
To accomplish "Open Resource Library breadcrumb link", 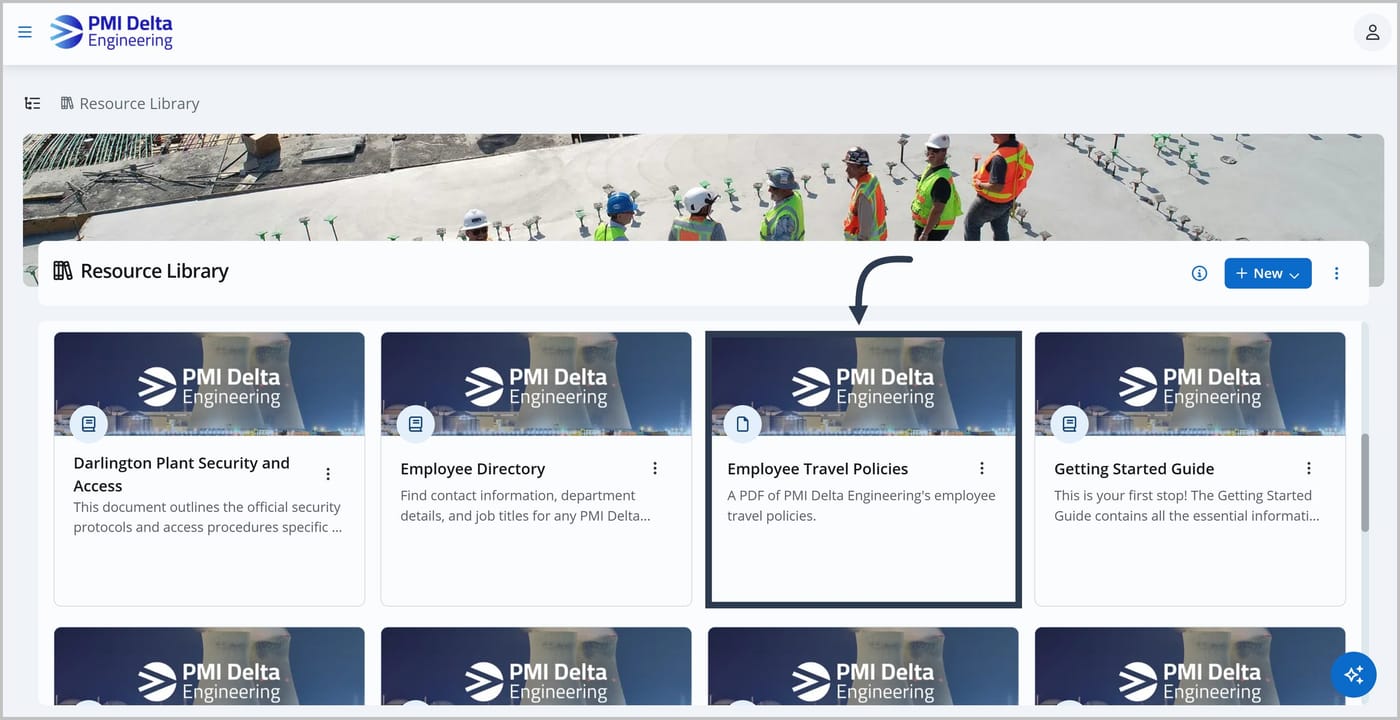I will coord(139,103).
